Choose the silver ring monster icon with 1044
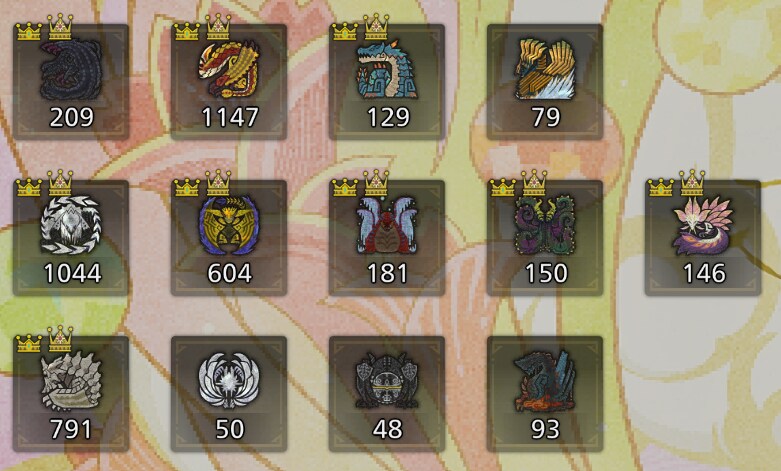This screenshot has height=471, width=781. point(71,225)
